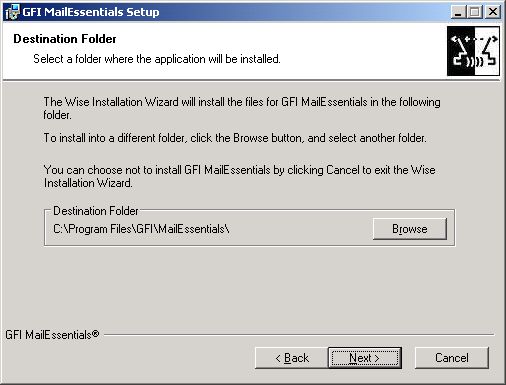506x385 pixels.
Task: Click the 'GFI MailEssentials Setup' title bar text
Action: click(91, 12)
